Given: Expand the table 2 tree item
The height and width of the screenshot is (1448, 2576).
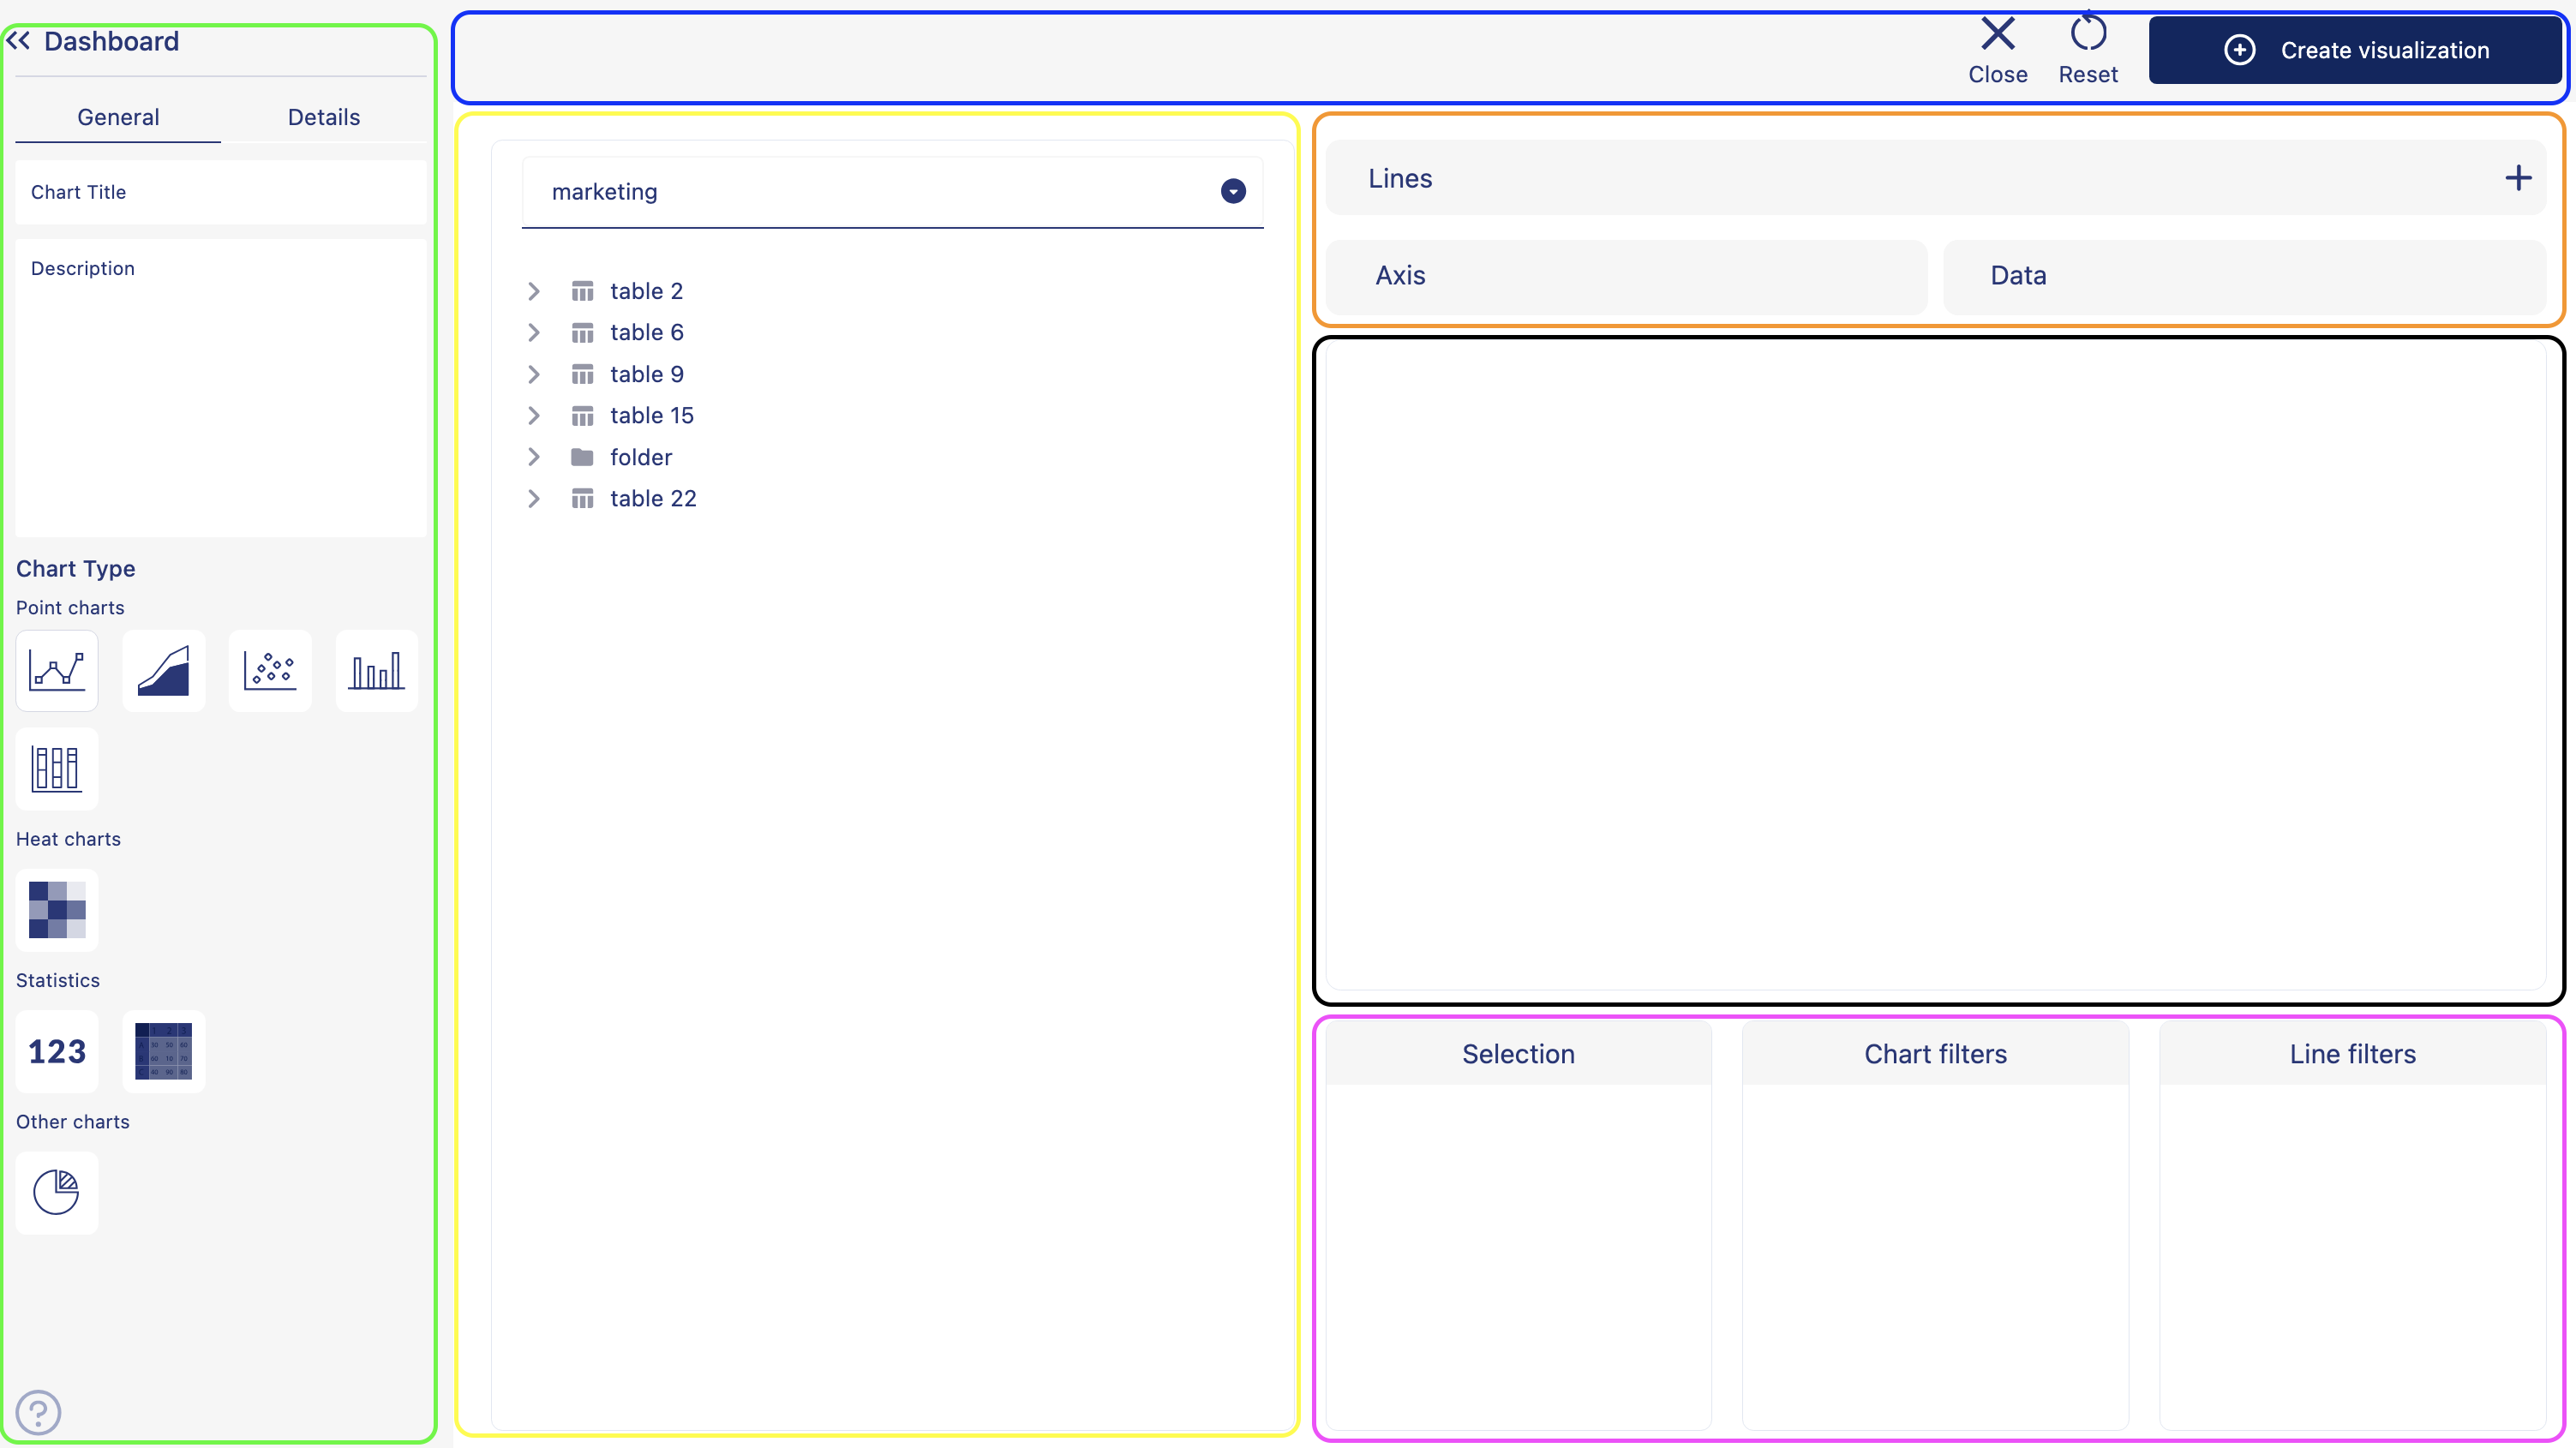Looking at the screenshot, I should tap(532, 290).
